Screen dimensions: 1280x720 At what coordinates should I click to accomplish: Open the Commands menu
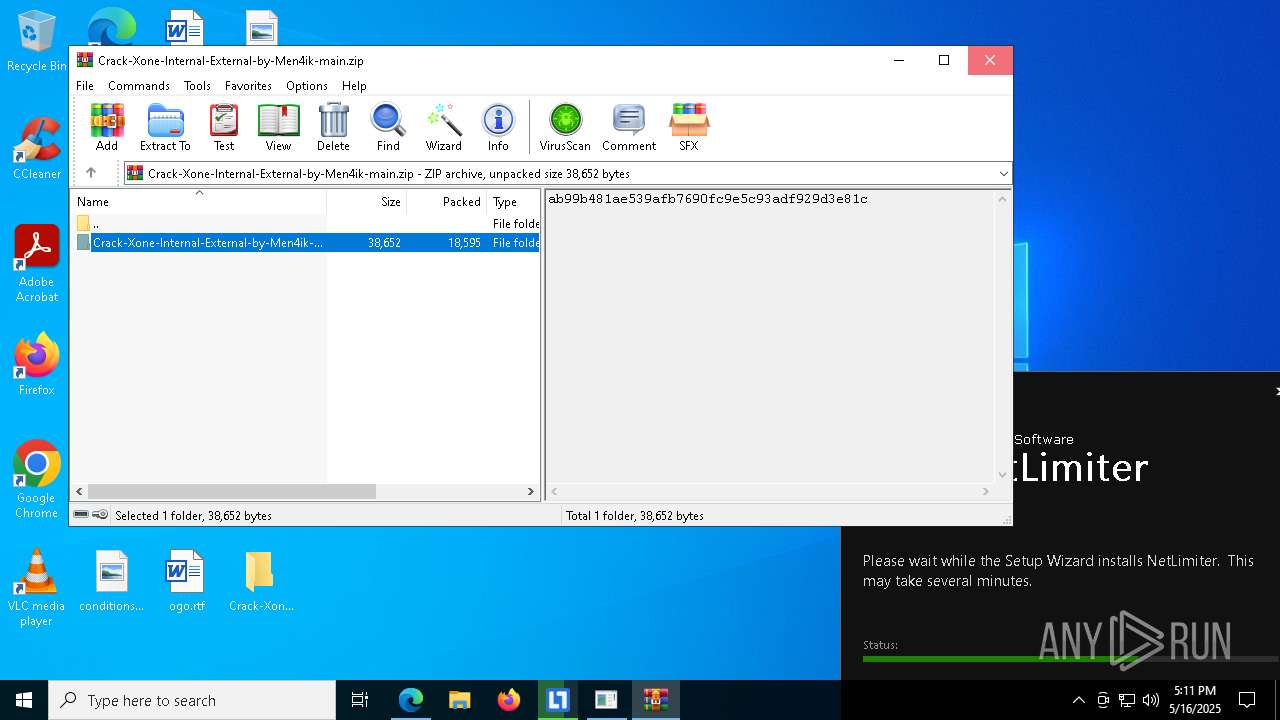[139, 86]
